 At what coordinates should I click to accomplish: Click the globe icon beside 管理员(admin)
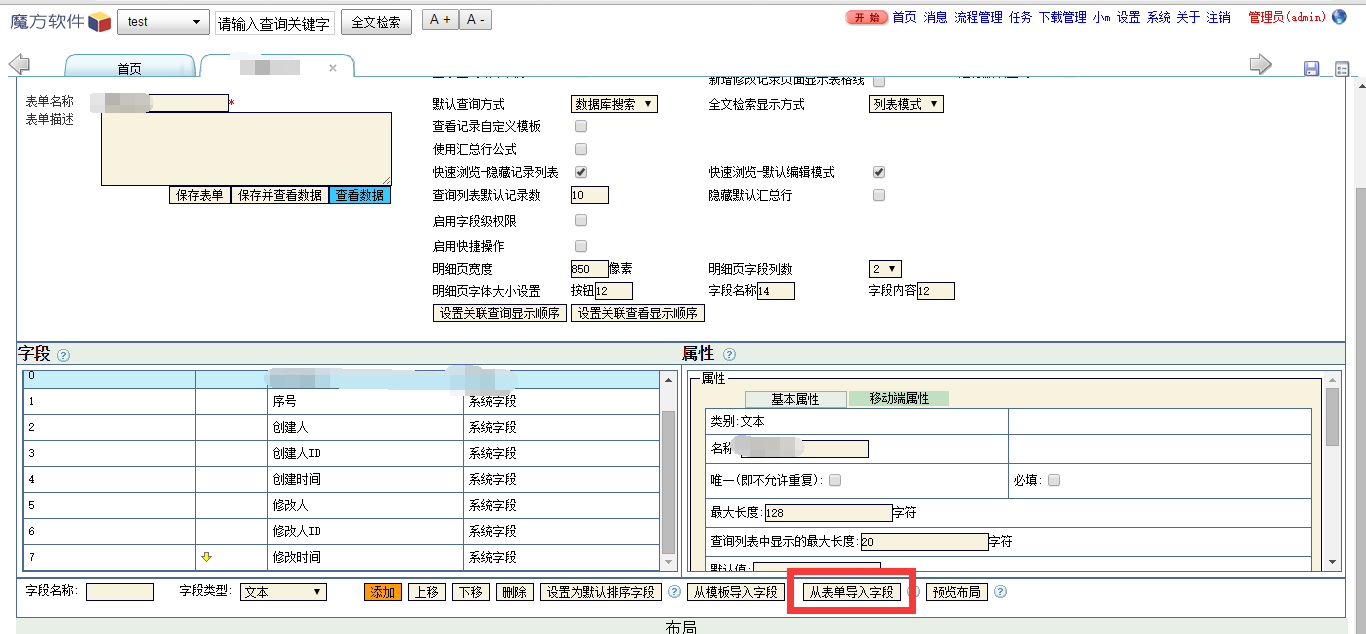tap(1338, 17)
